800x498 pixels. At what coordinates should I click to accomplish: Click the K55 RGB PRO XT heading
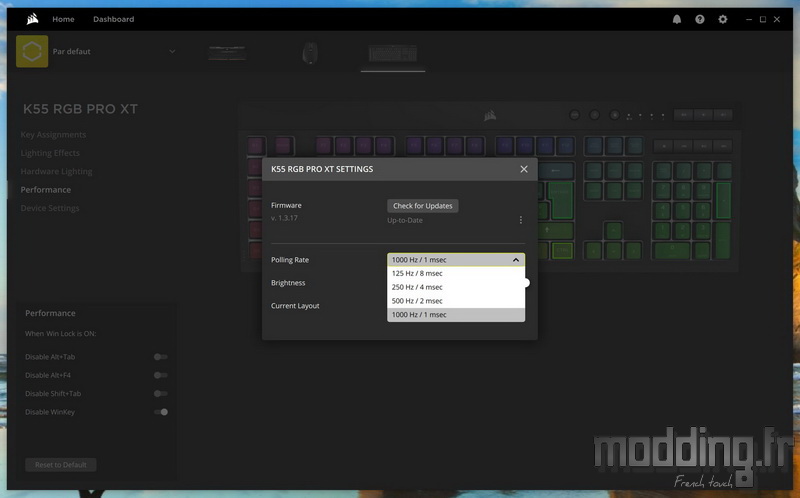click(80, 109)
